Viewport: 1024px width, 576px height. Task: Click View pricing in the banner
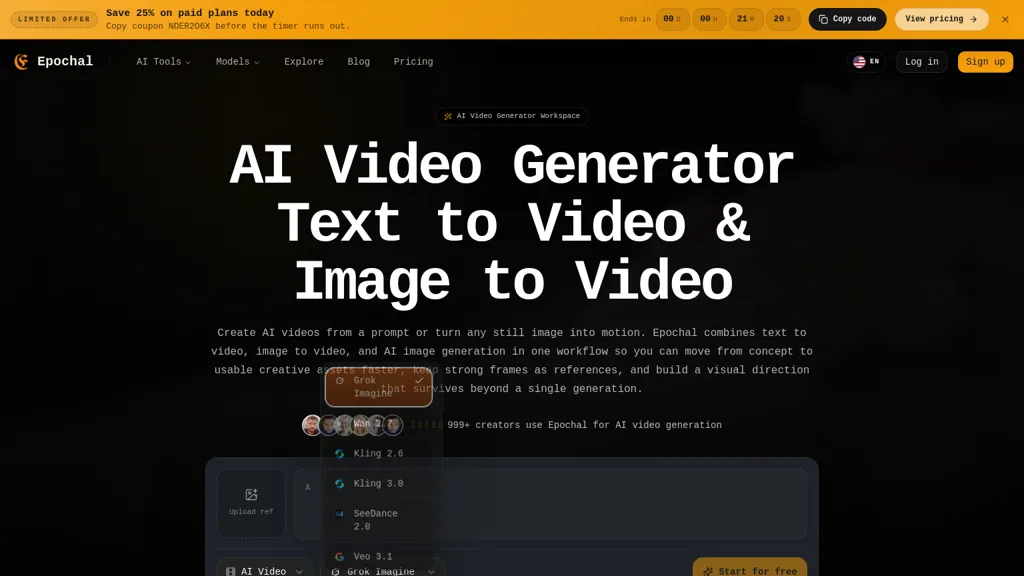click(941, 19)
